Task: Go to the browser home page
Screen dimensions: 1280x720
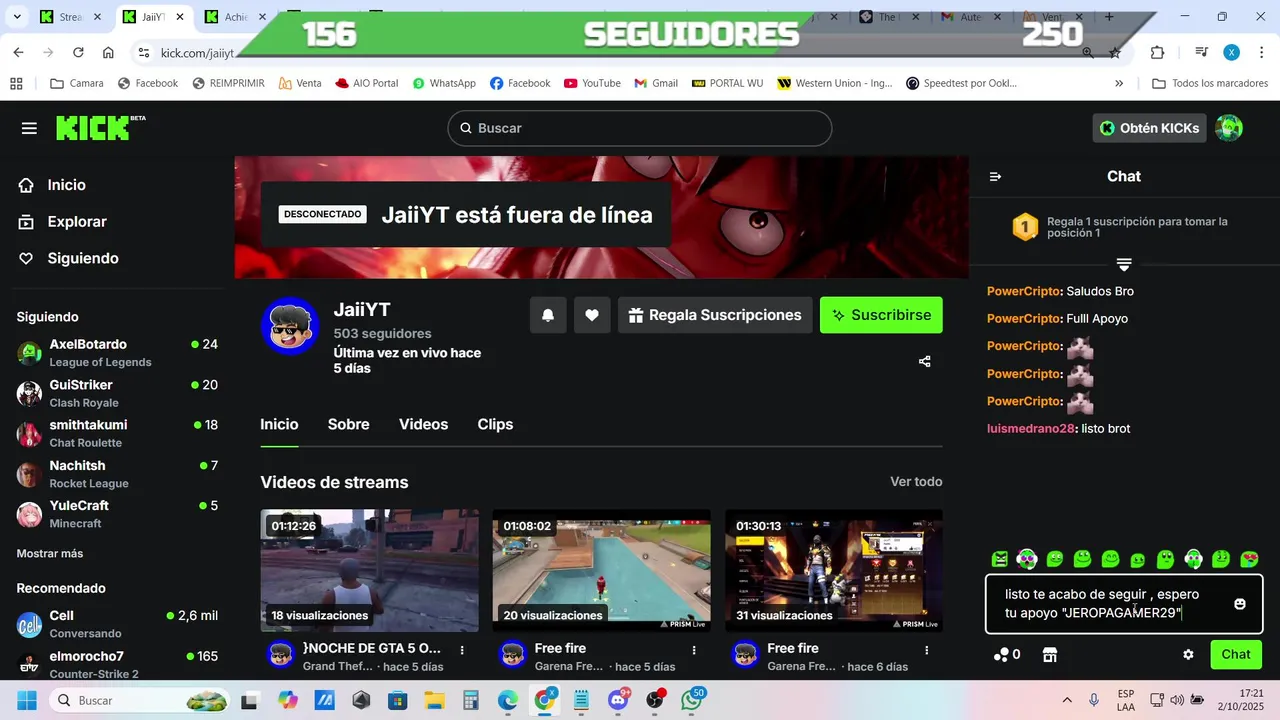Action: click(x=108, y=53)
